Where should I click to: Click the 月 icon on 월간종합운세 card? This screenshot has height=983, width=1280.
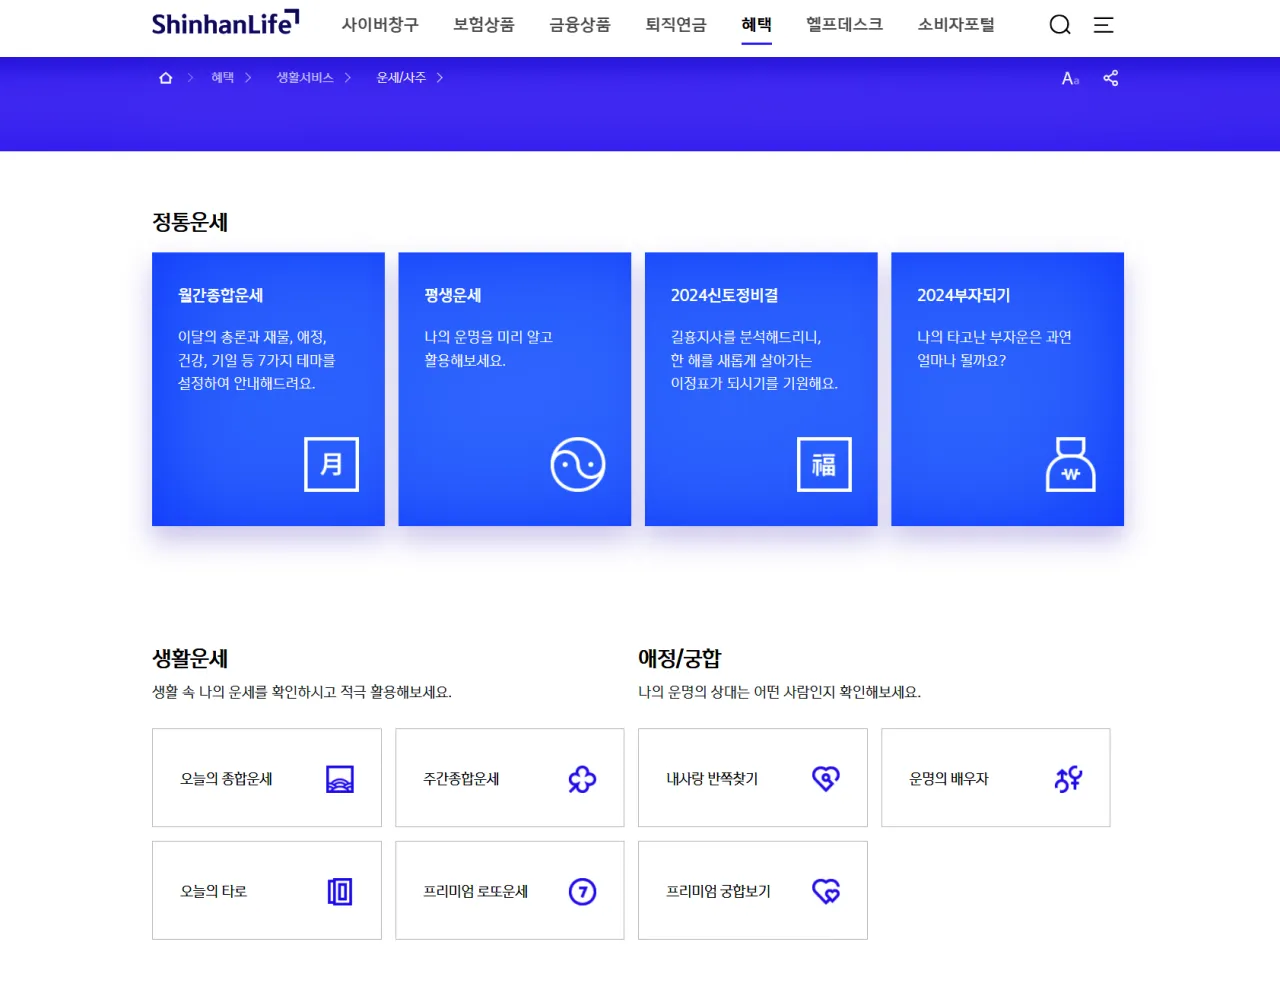point(331,464)
